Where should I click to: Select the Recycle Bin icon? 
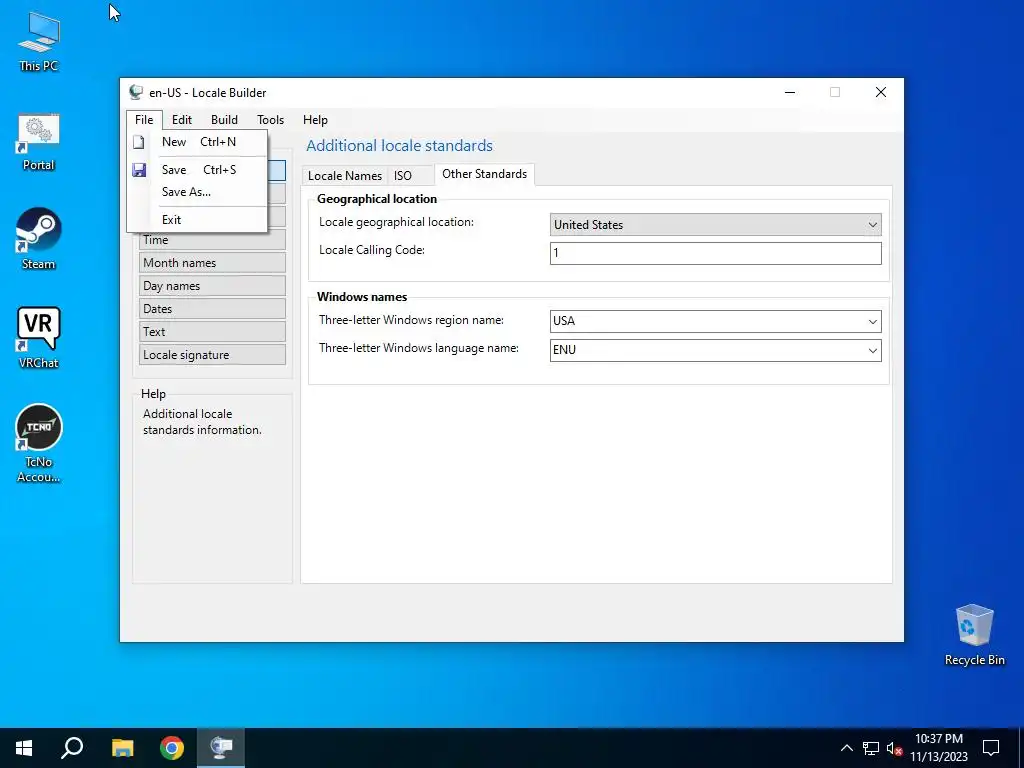click(974, 635)
